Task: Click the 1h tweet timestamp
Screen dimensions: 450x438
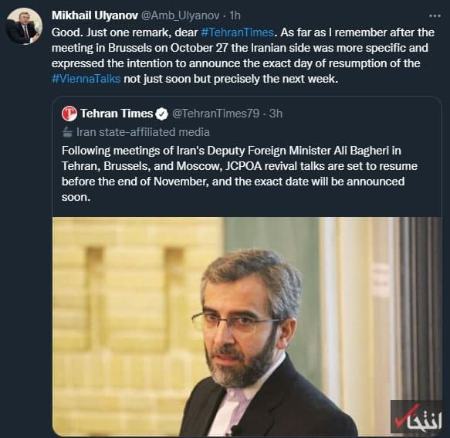Action: click(235, 15)
